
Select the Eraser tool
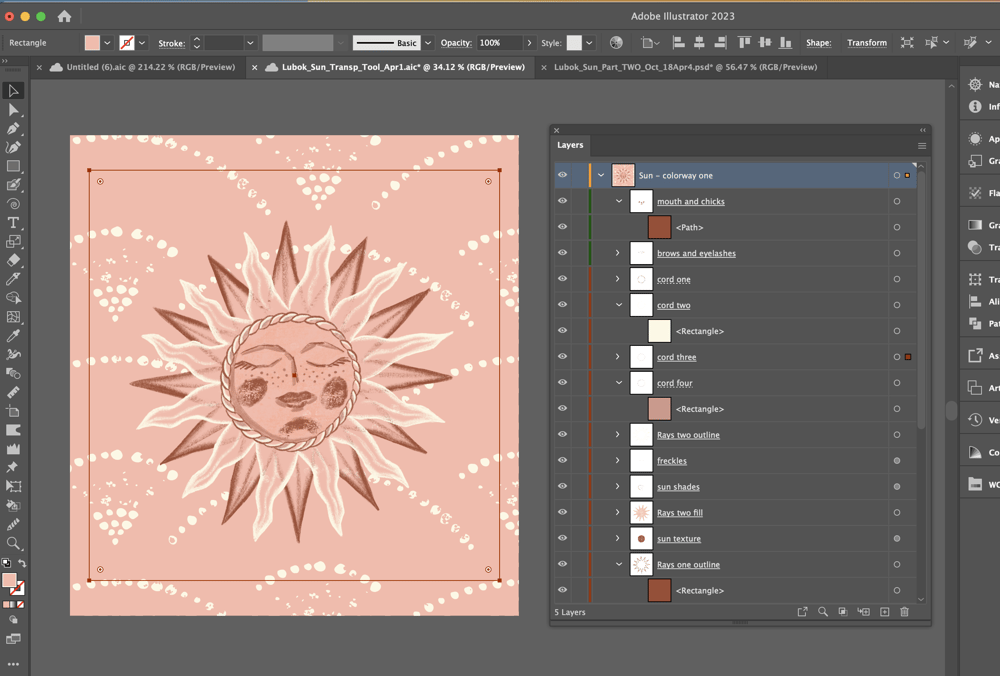13,260
